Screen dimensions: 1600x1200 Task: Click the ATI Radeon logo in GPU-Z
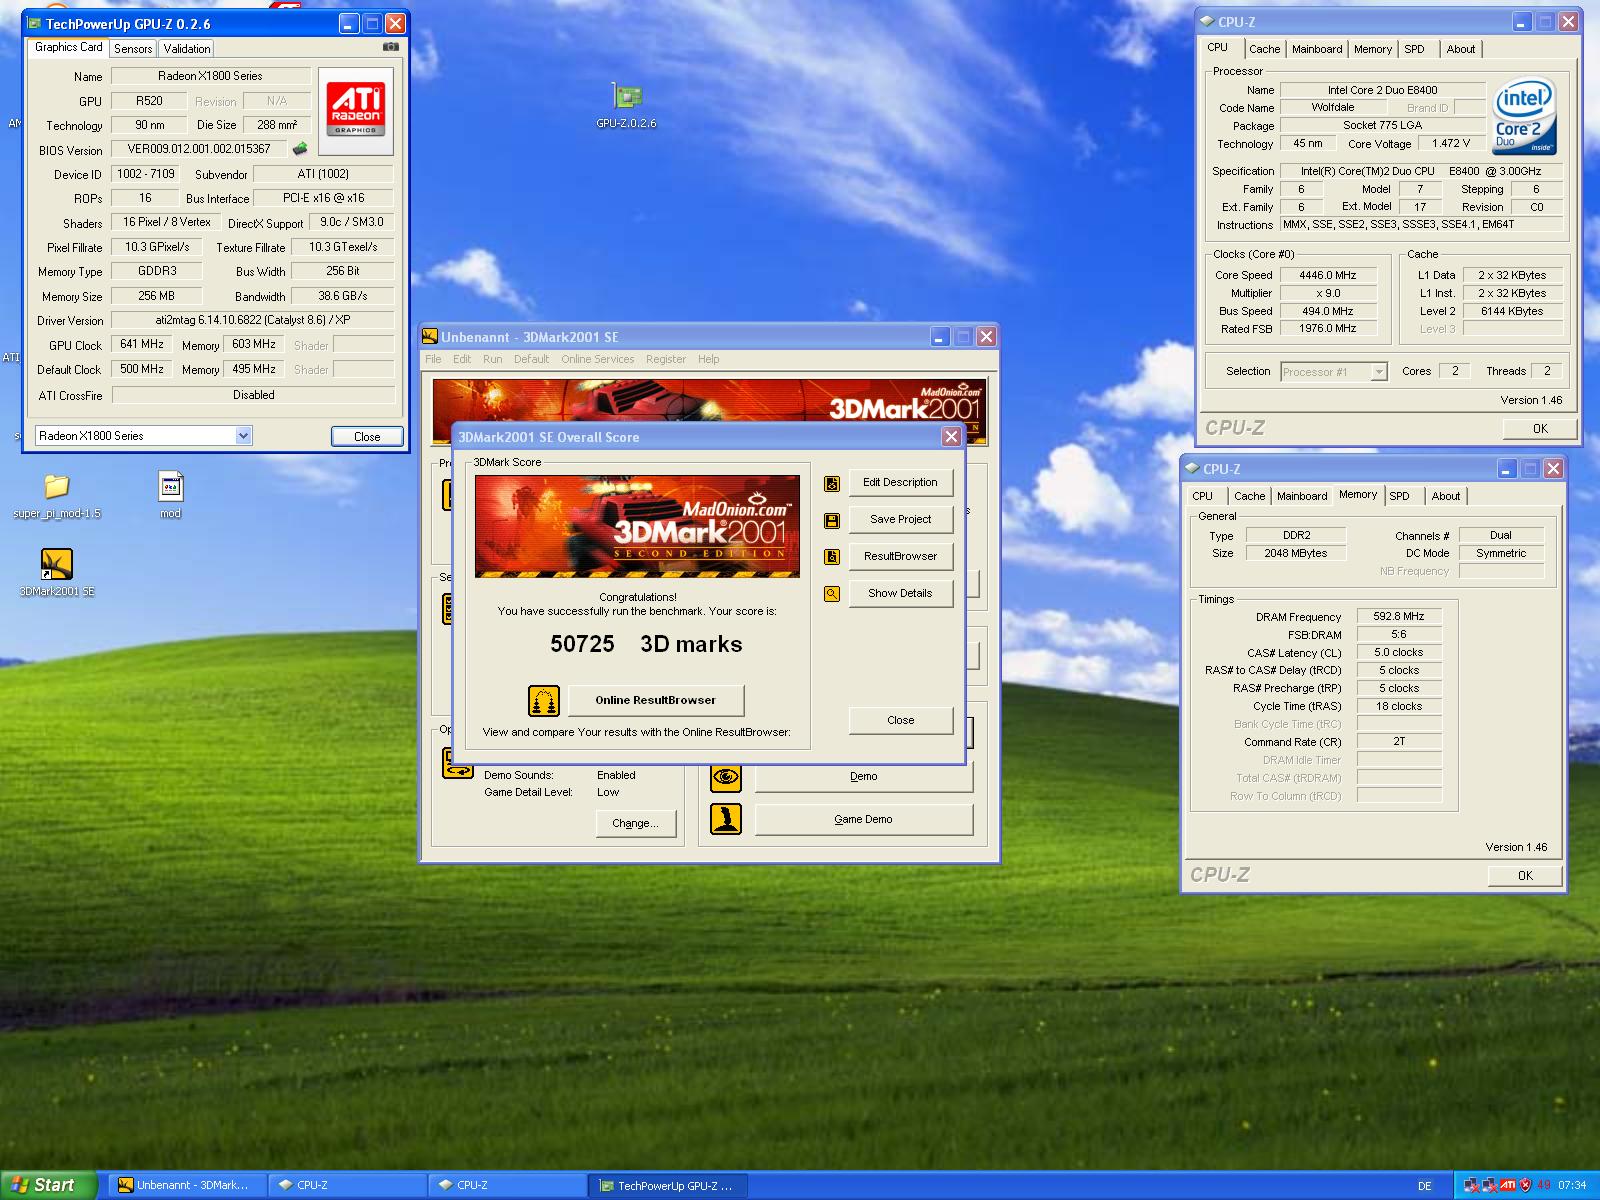pyautogui.click(x=355, y=111)
